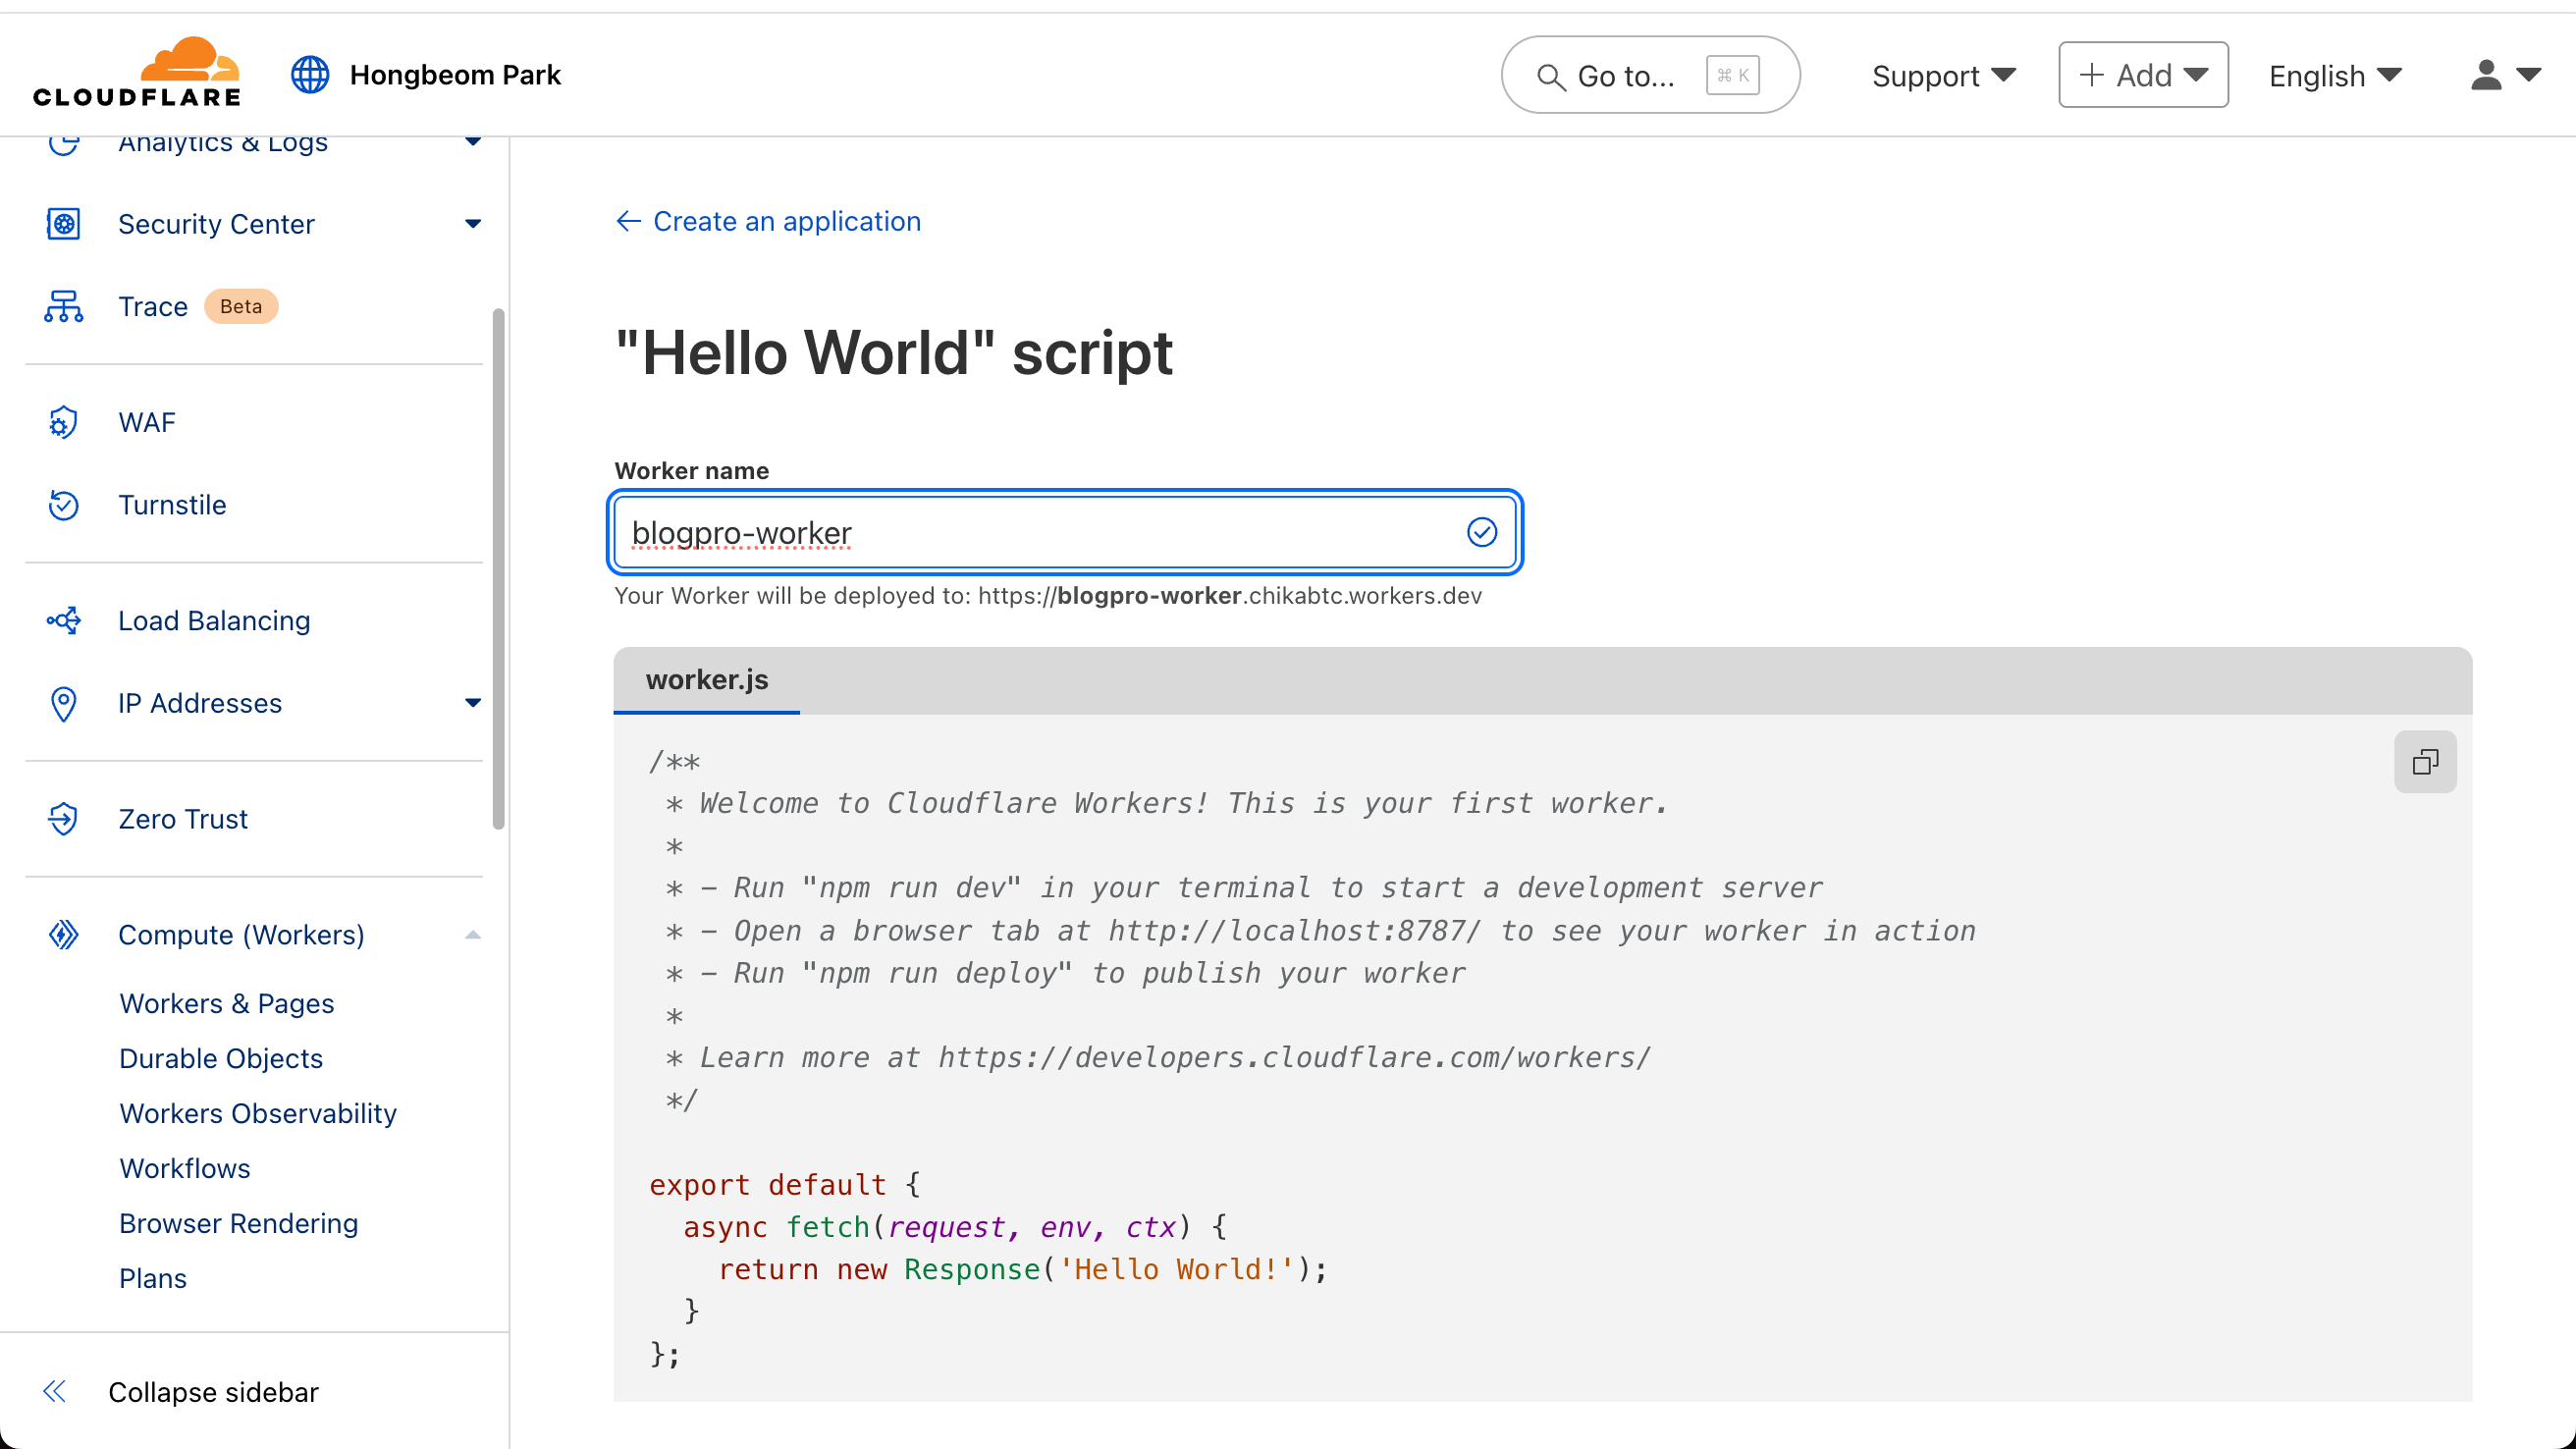Click the back arrow icon
The width and height of the screenshot is (2576, 1449).
pyautogui.click(x=628, y=221)
